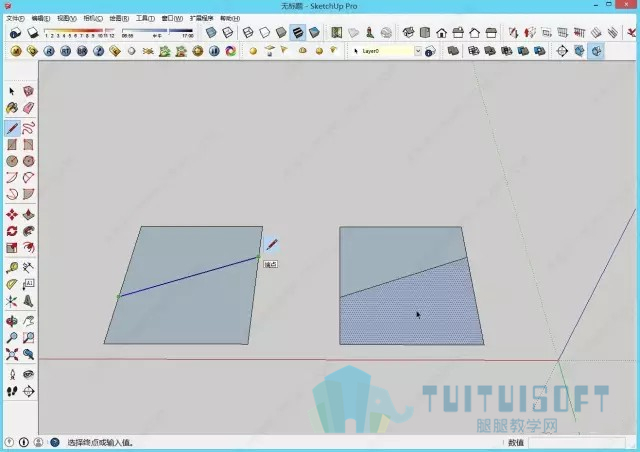The height and width of the screenshot is (452, 640).
Task: Click the Previous view tool
Action: pyautogui.click(x=28, y=354)
